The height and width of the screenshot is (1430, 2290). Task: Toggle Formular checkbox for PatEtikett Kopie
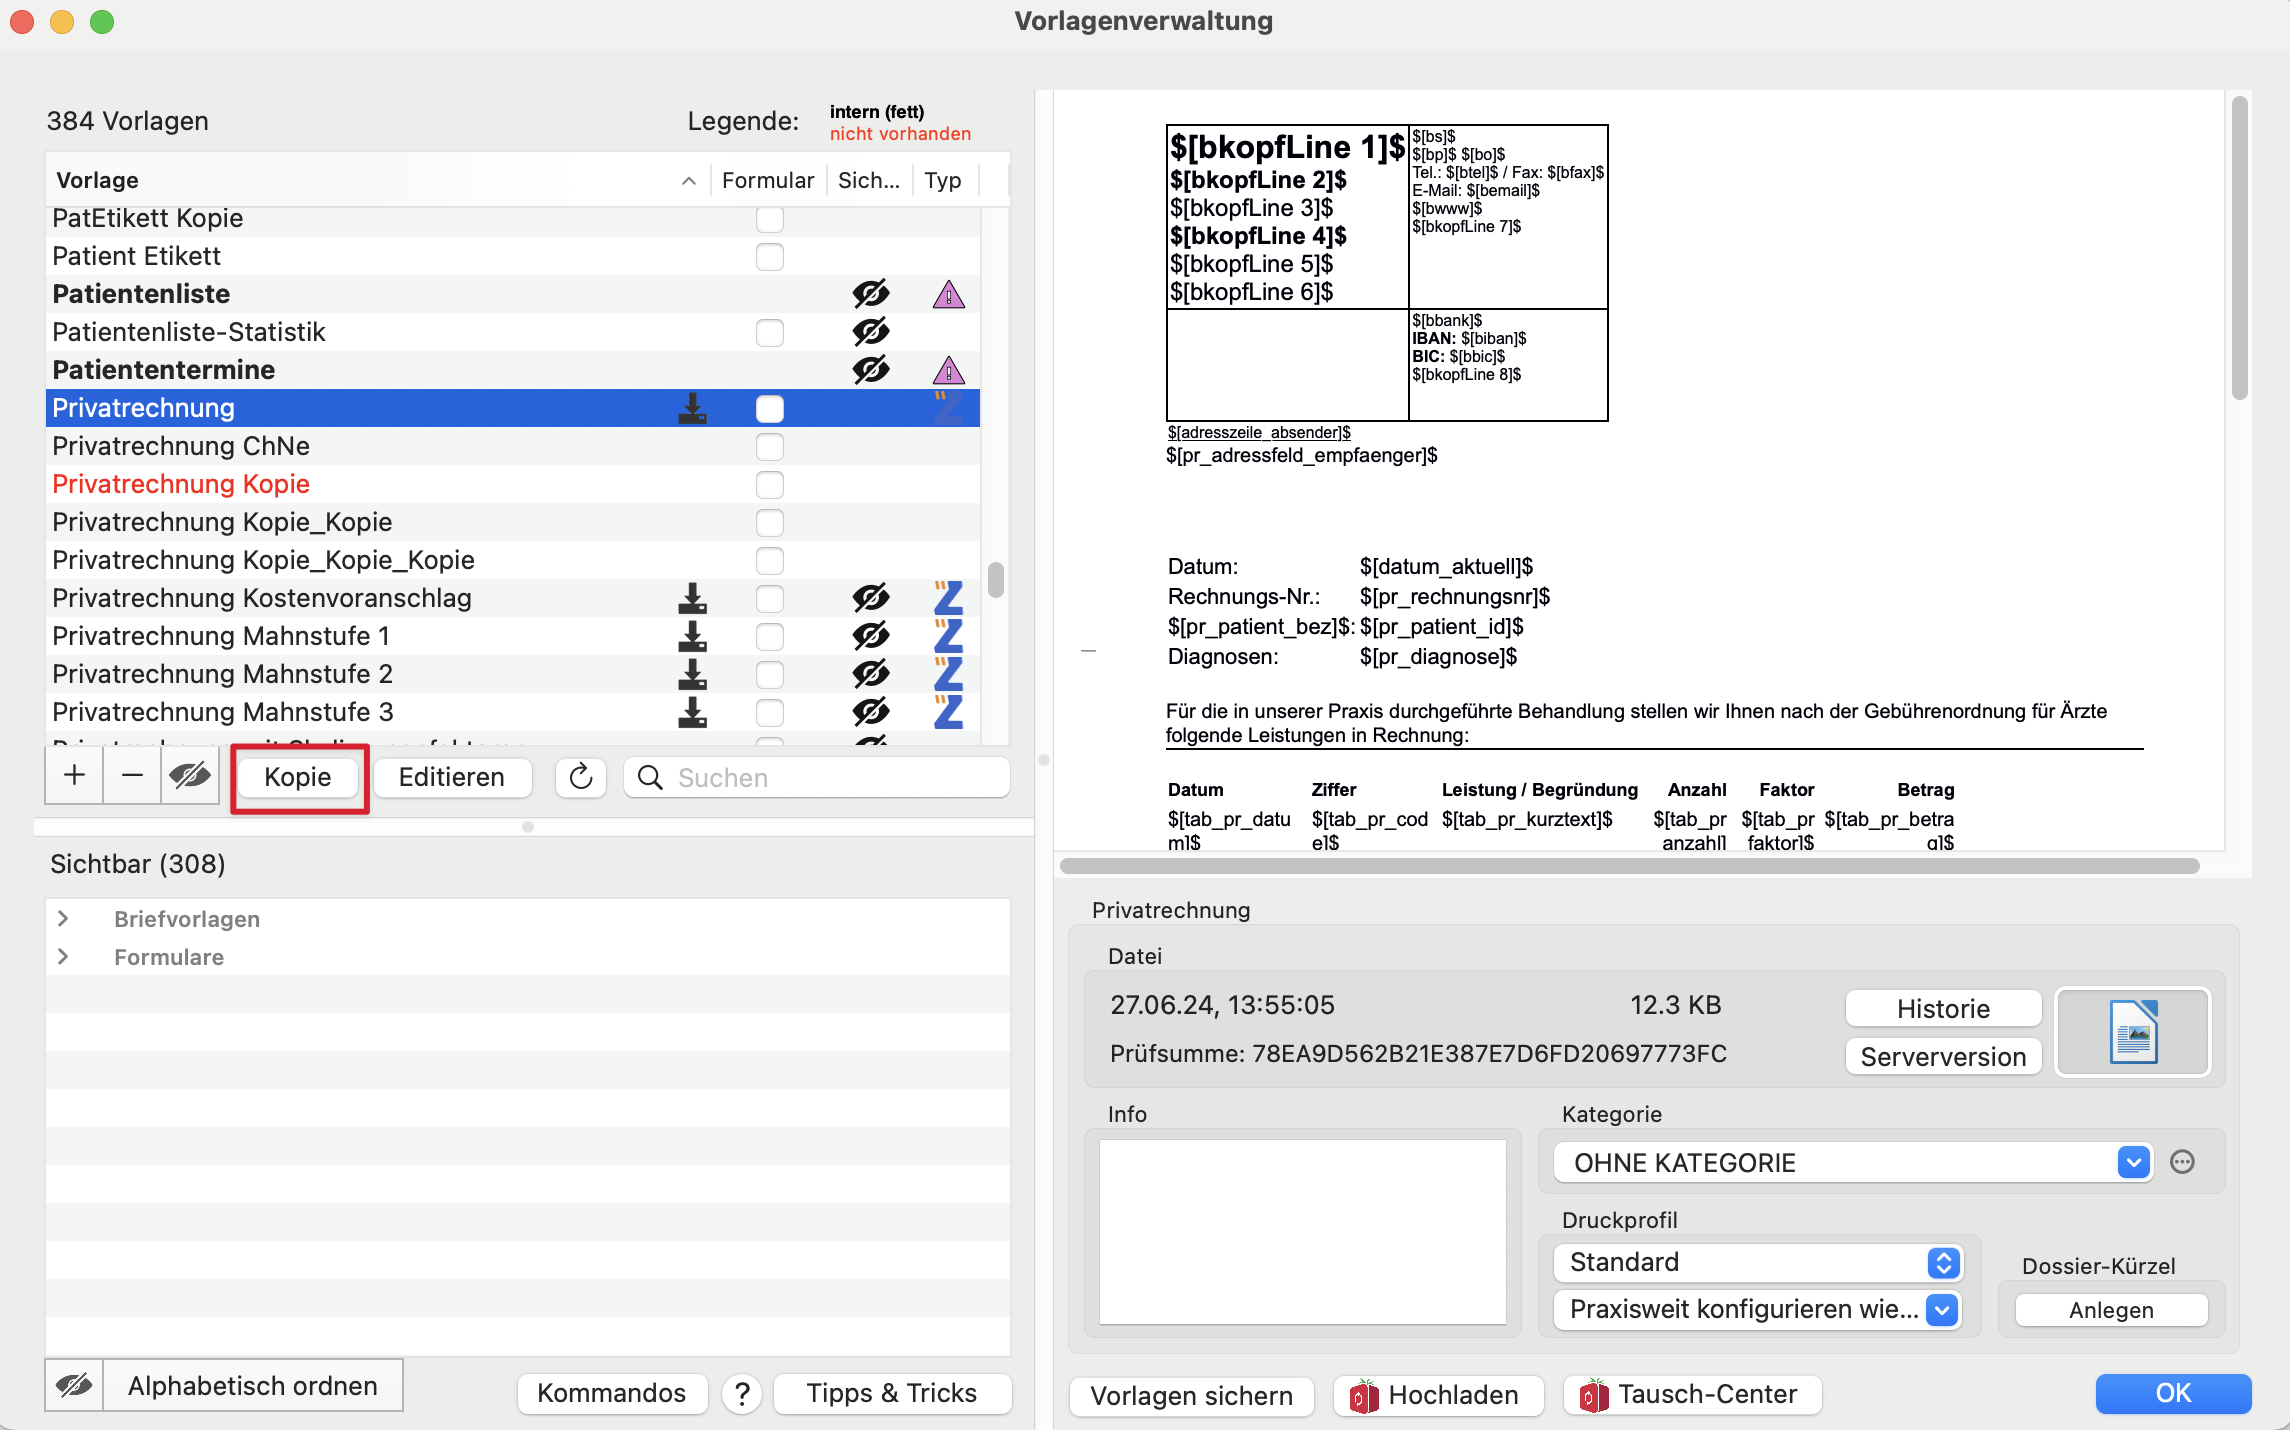coord(769,218)
